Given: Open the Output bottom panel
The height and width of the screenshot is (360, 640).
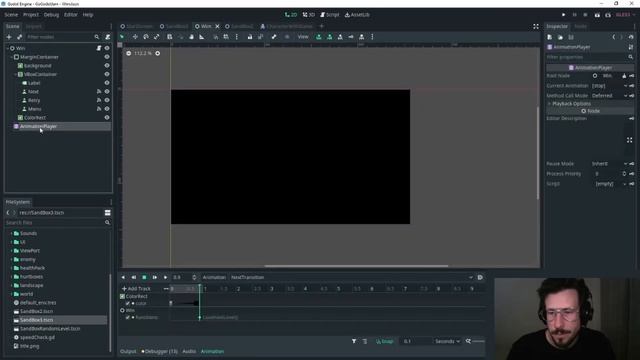Looking at the screenshot, I should click(x=128, y=351).
